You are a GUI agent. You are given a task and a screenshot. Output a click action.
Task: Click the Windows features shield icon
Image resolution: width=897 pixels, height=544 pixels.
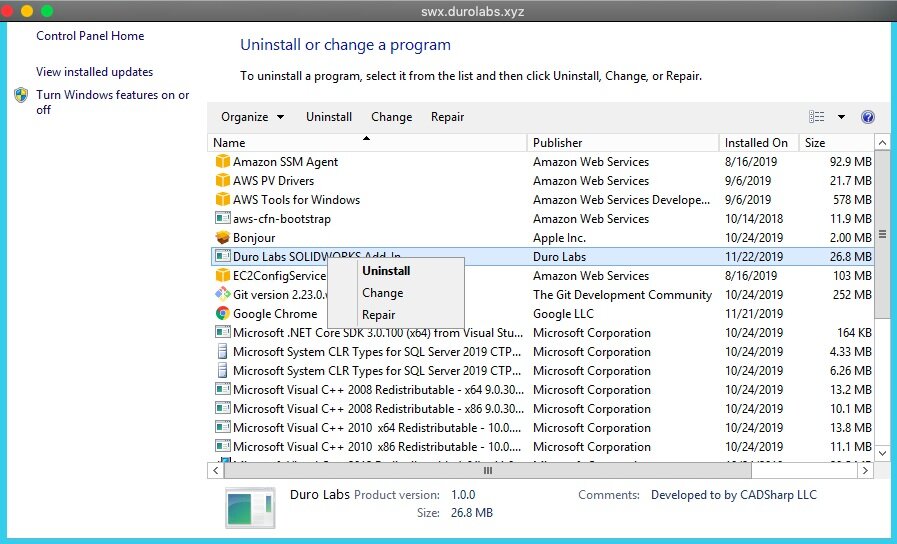21,96
